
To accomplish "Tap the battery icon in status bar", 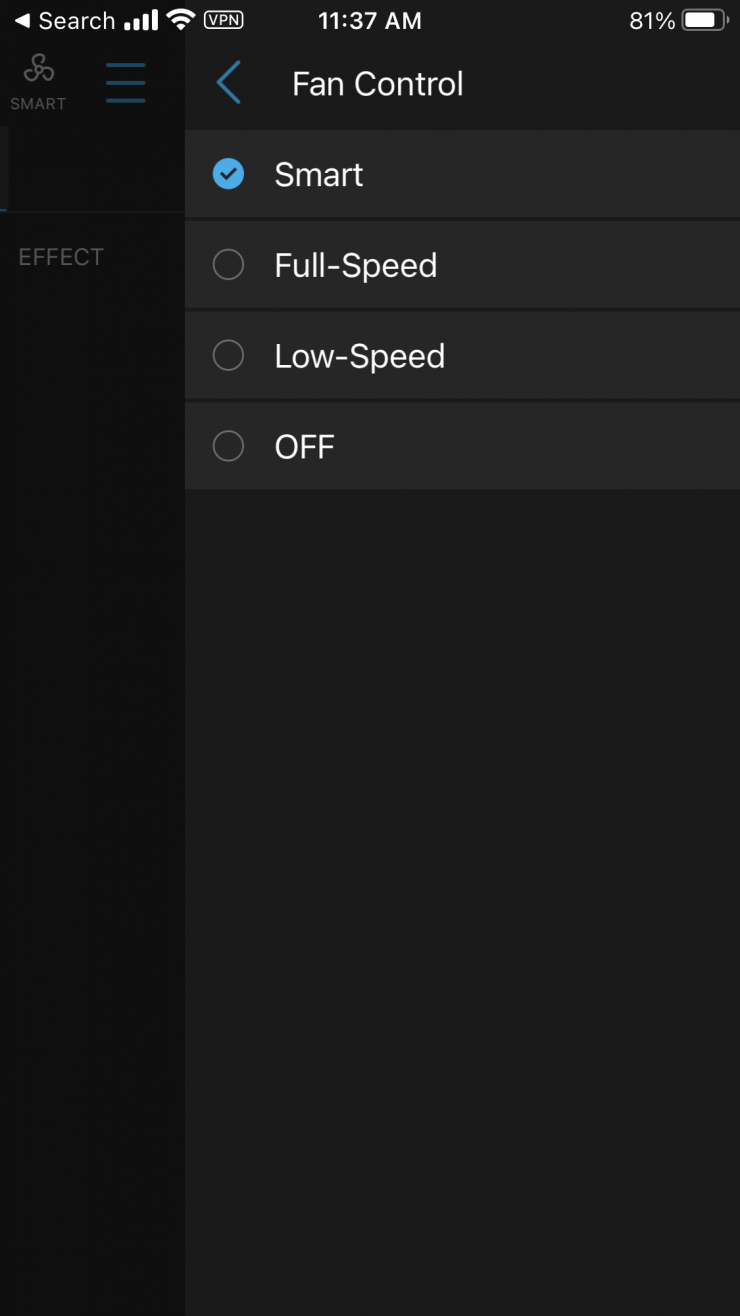I will point(706,20).
